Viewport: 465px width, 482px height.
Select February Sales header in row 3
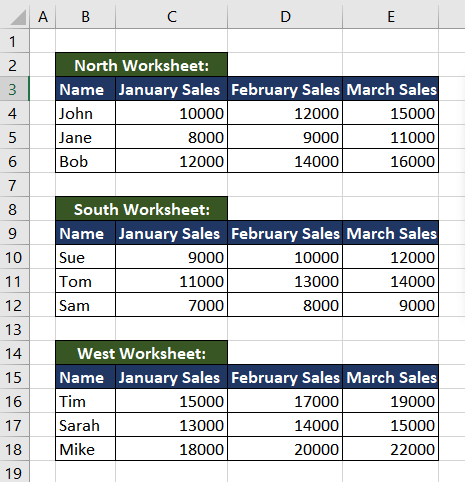point(285,89)
